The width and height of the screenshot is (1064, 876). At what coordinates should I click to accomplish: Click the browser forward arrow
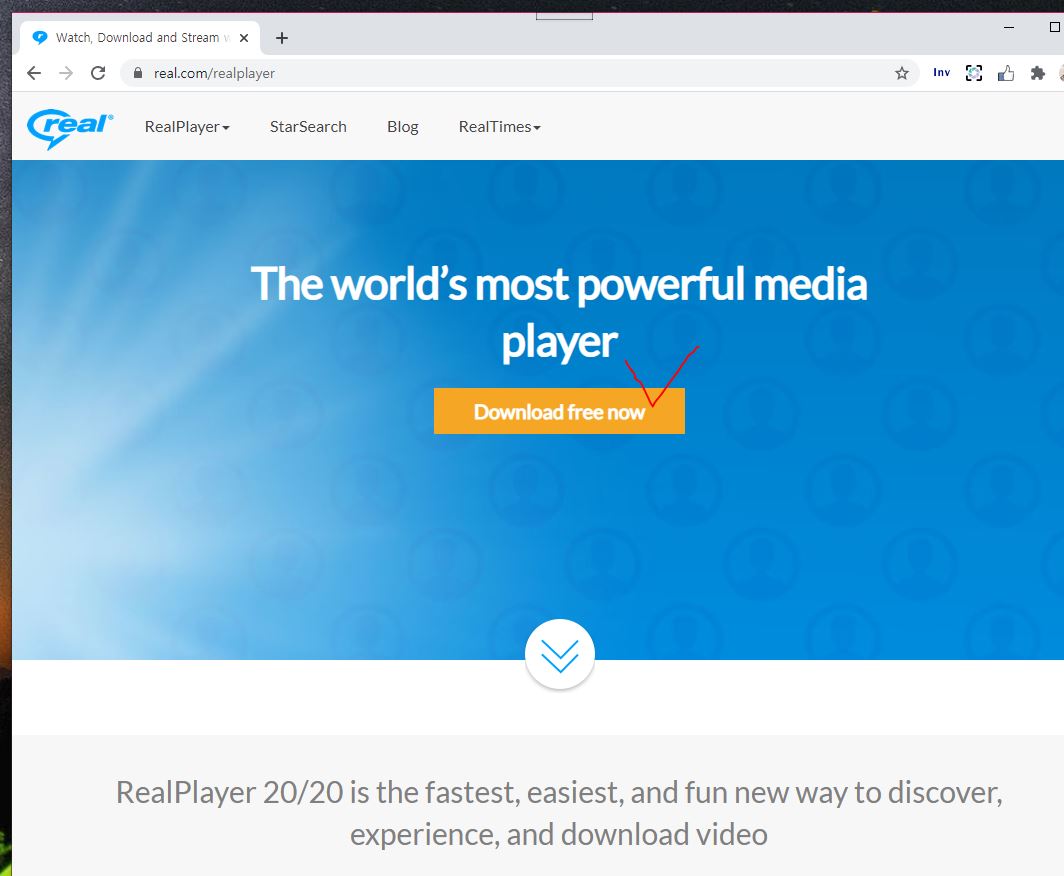coord(66,73)
